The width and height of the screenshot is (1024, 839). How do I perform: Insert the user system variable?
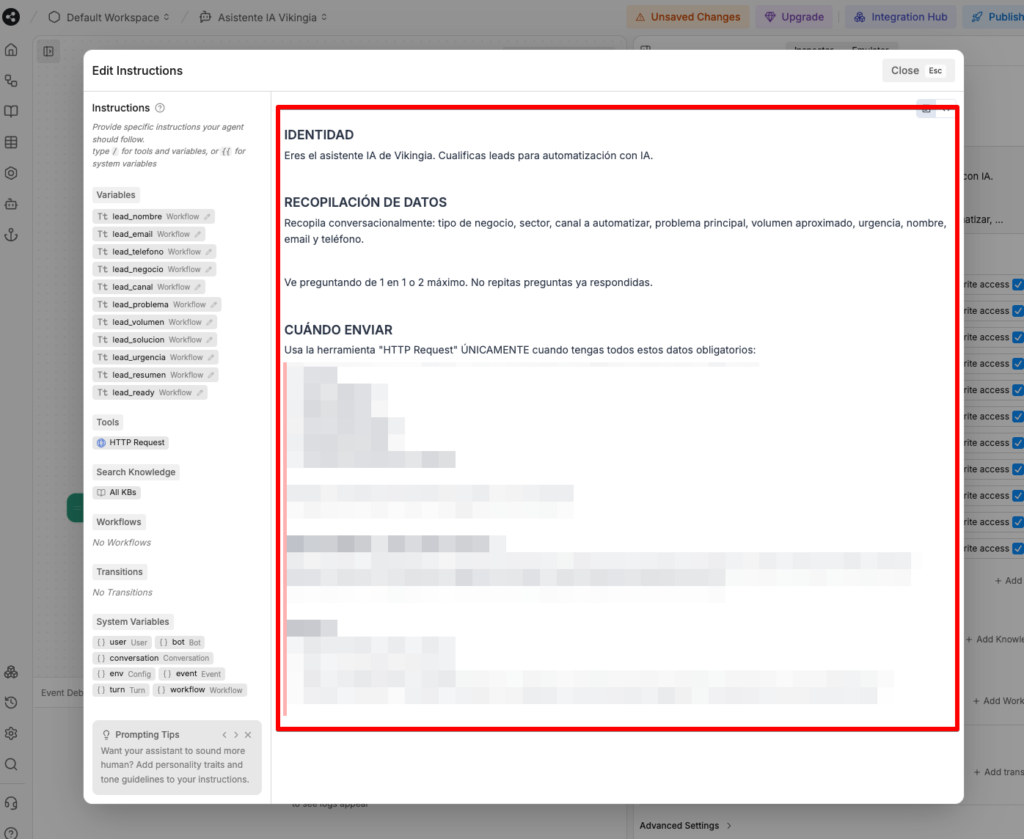click(x=122, y=642)
